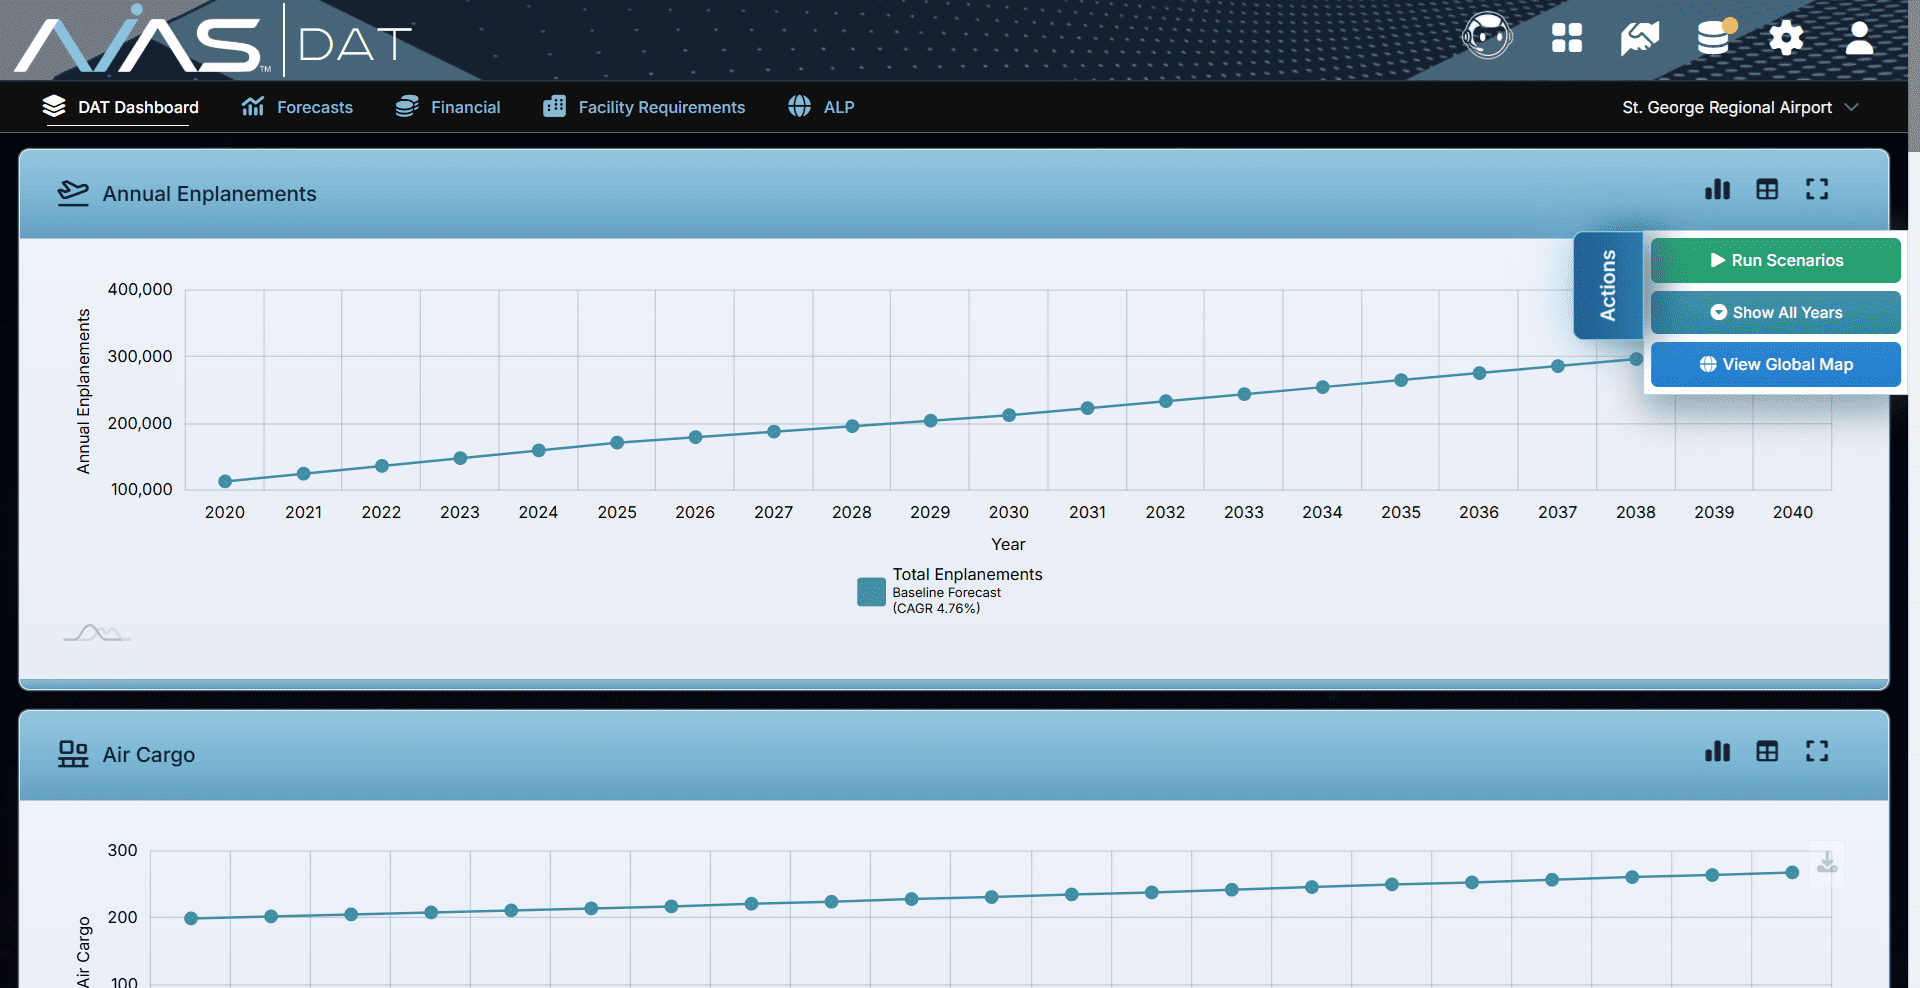Click the 2030 enplanements data point
This screenshot has width=1920, height=988.
(x=1009, y=415)
